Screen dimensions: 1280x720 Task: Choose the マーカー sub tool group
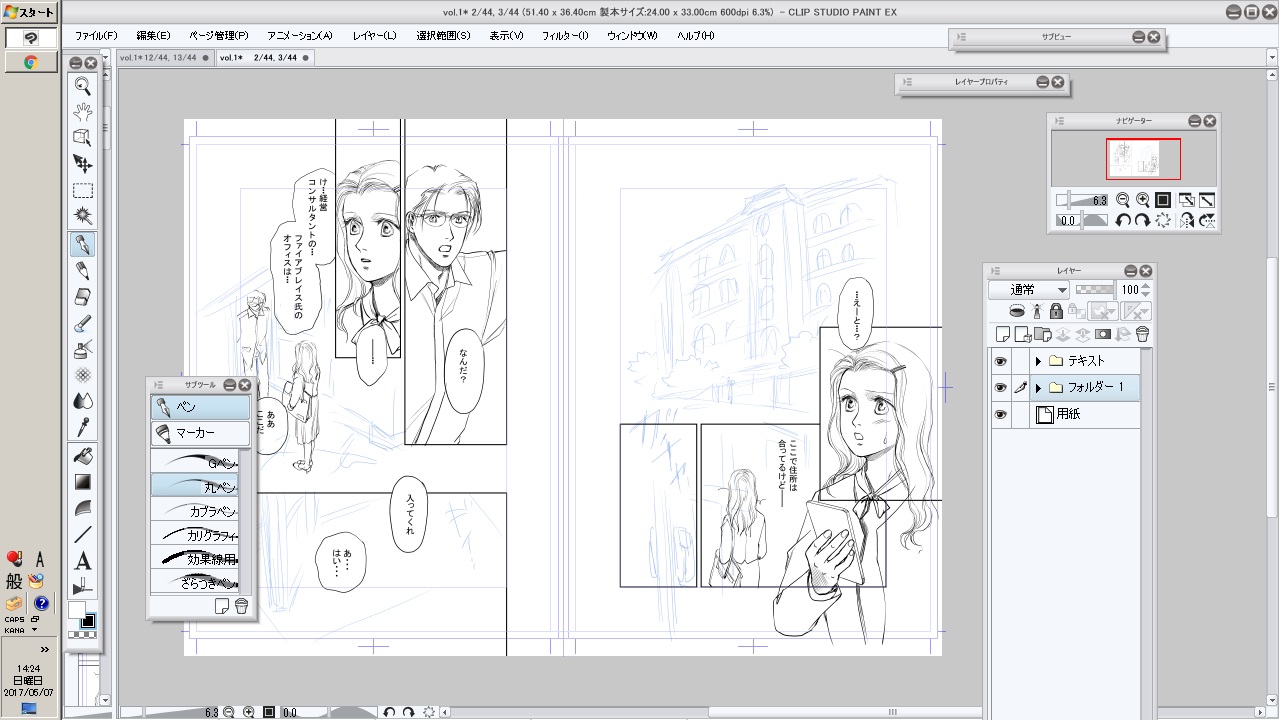[x=200, y=434]
